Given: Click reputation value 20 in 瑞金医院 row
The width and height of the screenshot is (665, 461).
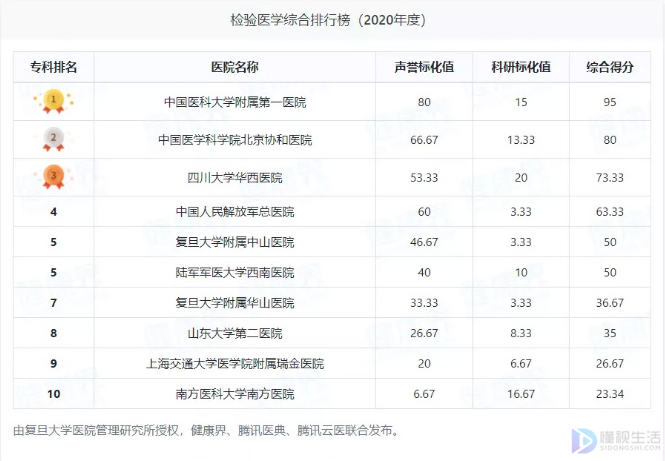Looking at the screenshot, I should (x=424, y=363).
